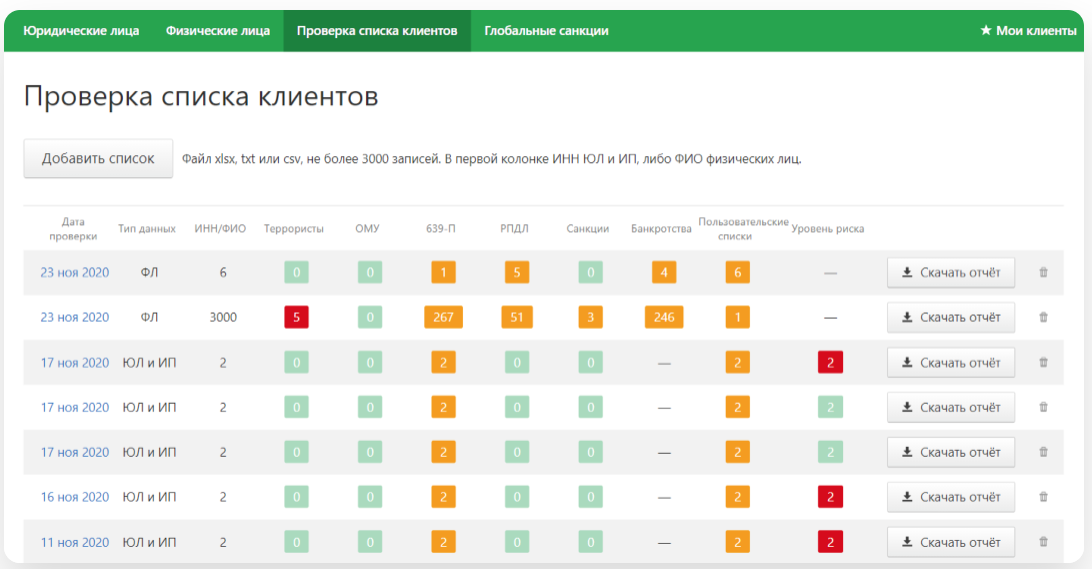Screen dimensions: 1092x569
Task: Click orange sanctions badge showing 3
Action: pos(591,317)
